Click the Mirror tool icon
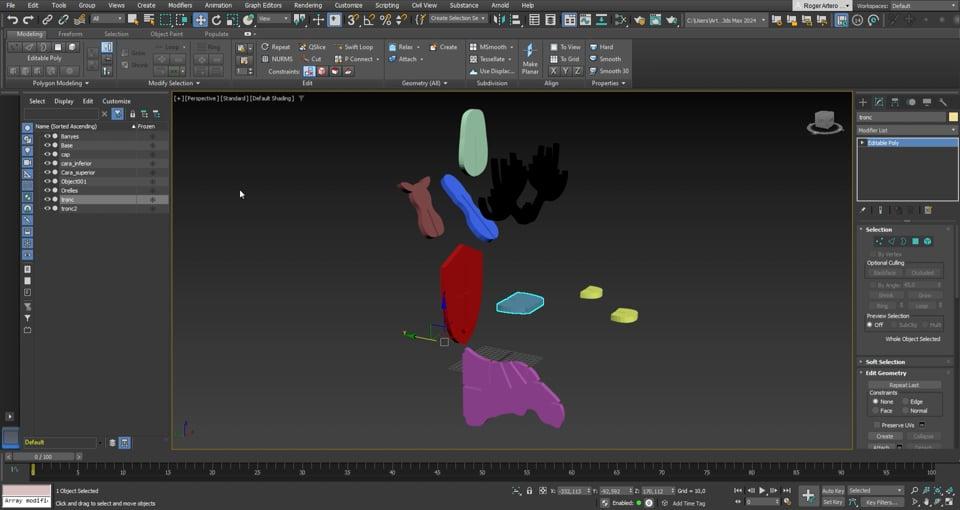The image size is (960, 510). 500,20
